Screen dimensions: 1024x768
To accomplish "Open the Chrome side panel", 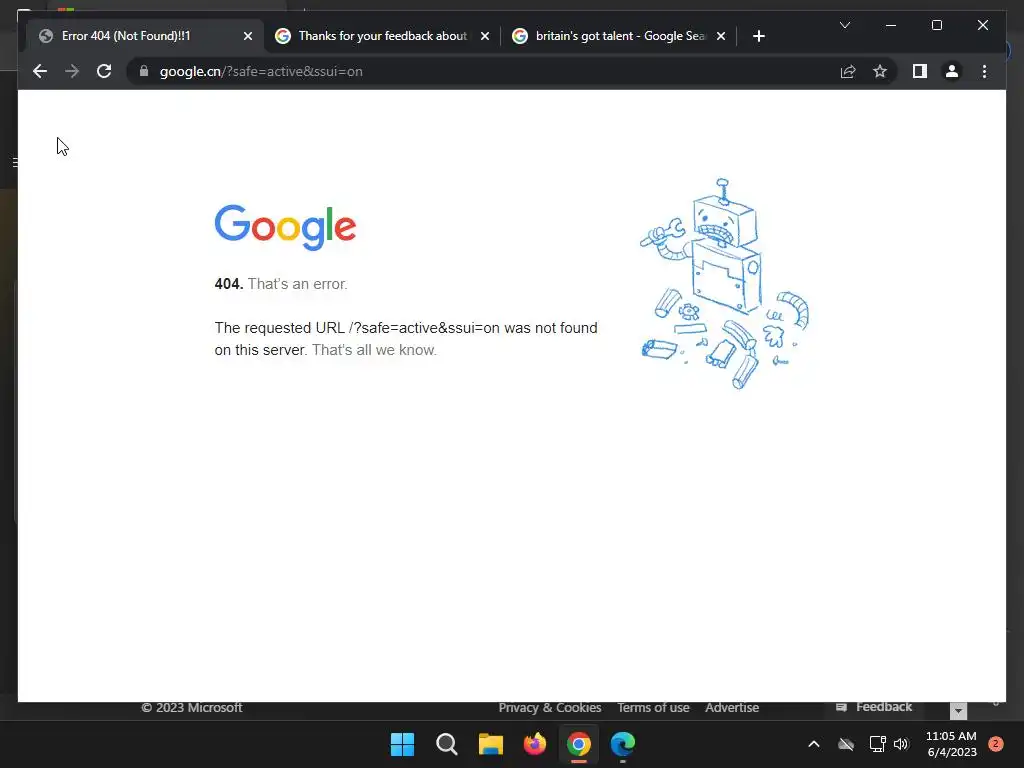I will [x=920, y=71].
